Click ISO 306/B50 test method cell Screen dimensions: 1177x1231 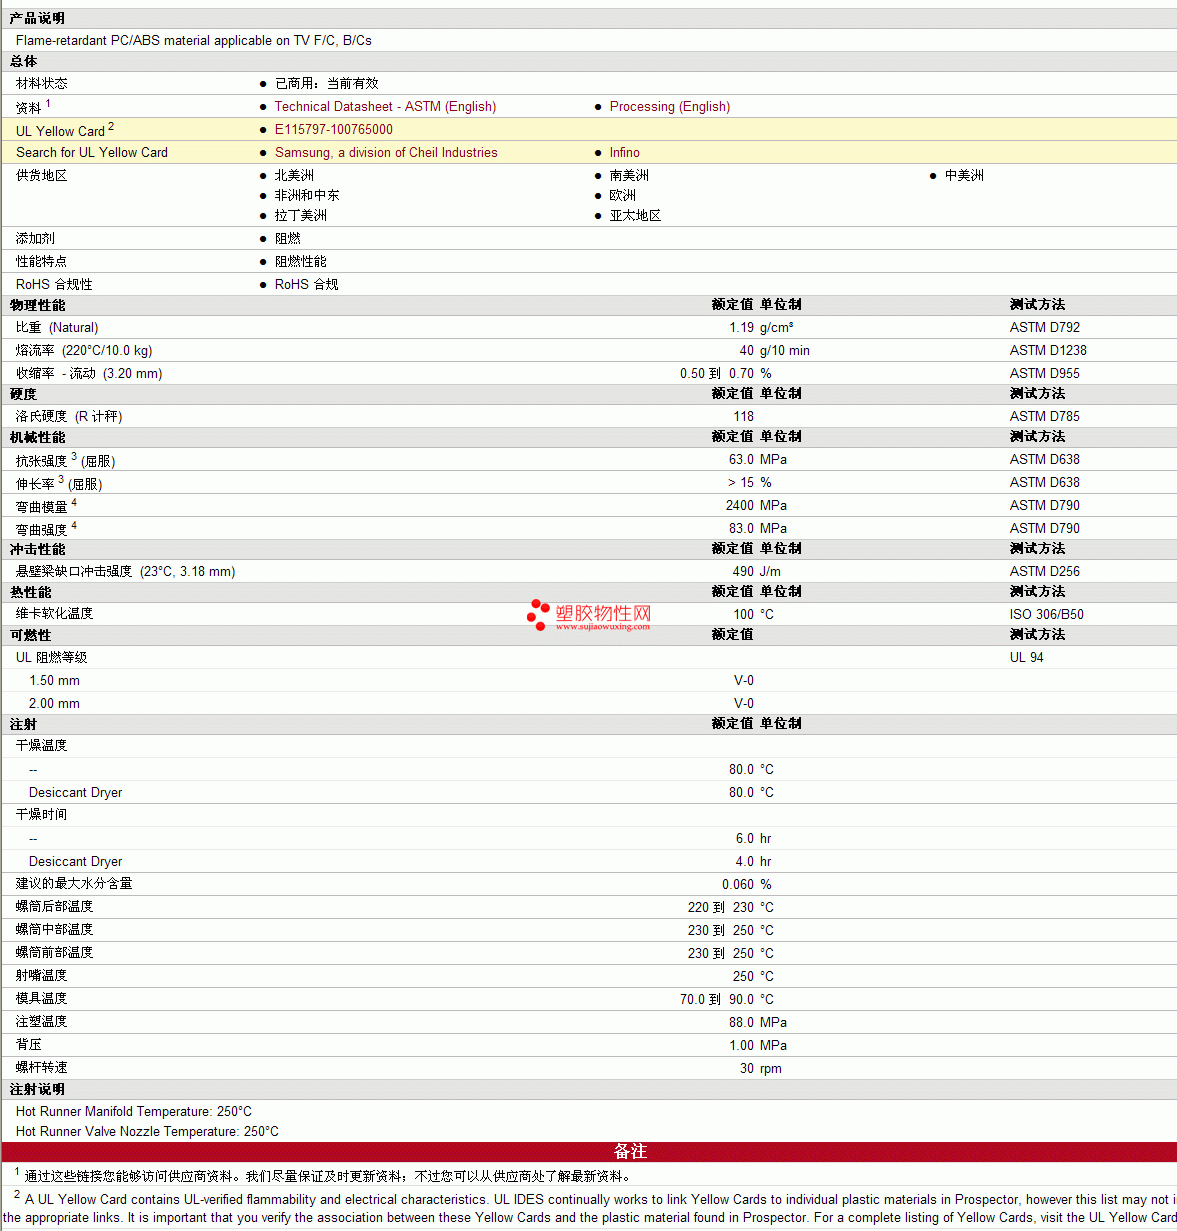tap(1047, 614)
